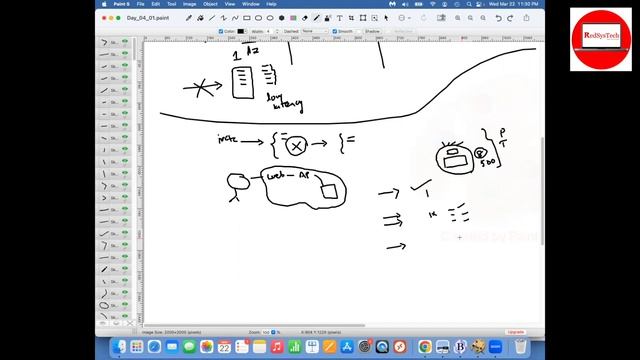Open the File menu
Screen dimensions: 640x360
140,4
